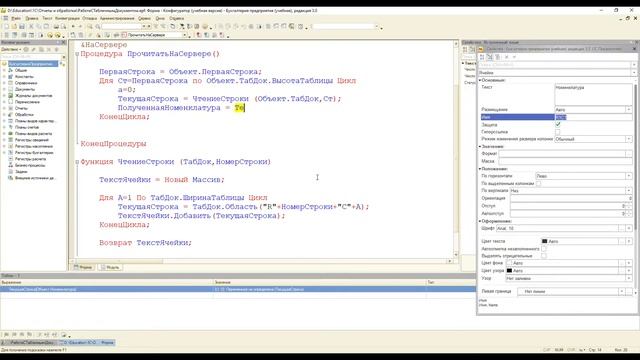Collapse the Положение properties group

coord(480,169)
